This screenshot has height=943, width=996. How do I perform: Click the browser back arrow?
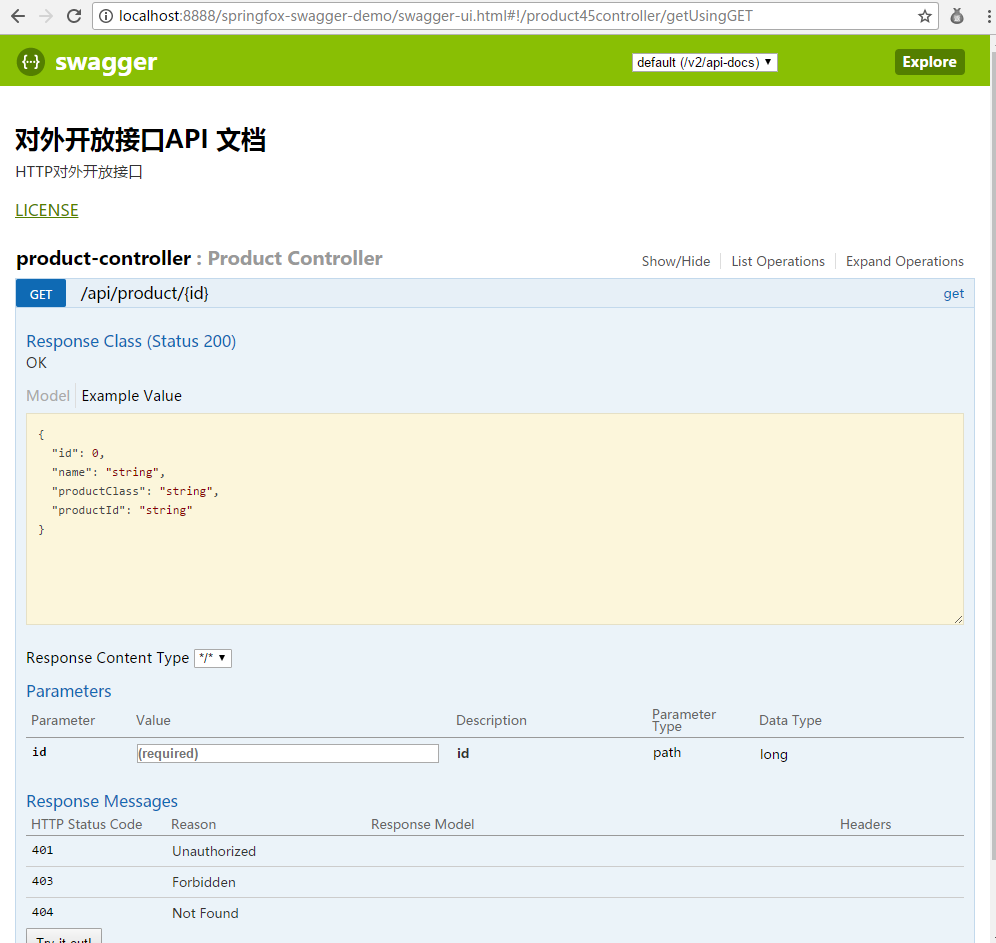click(x=17, y=16)
